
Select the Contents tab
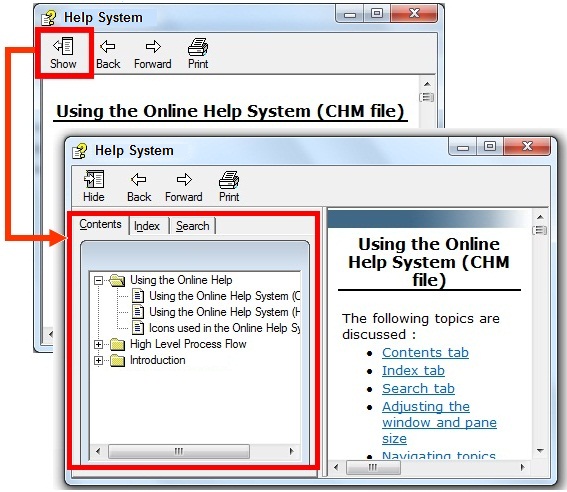(100, 224)
